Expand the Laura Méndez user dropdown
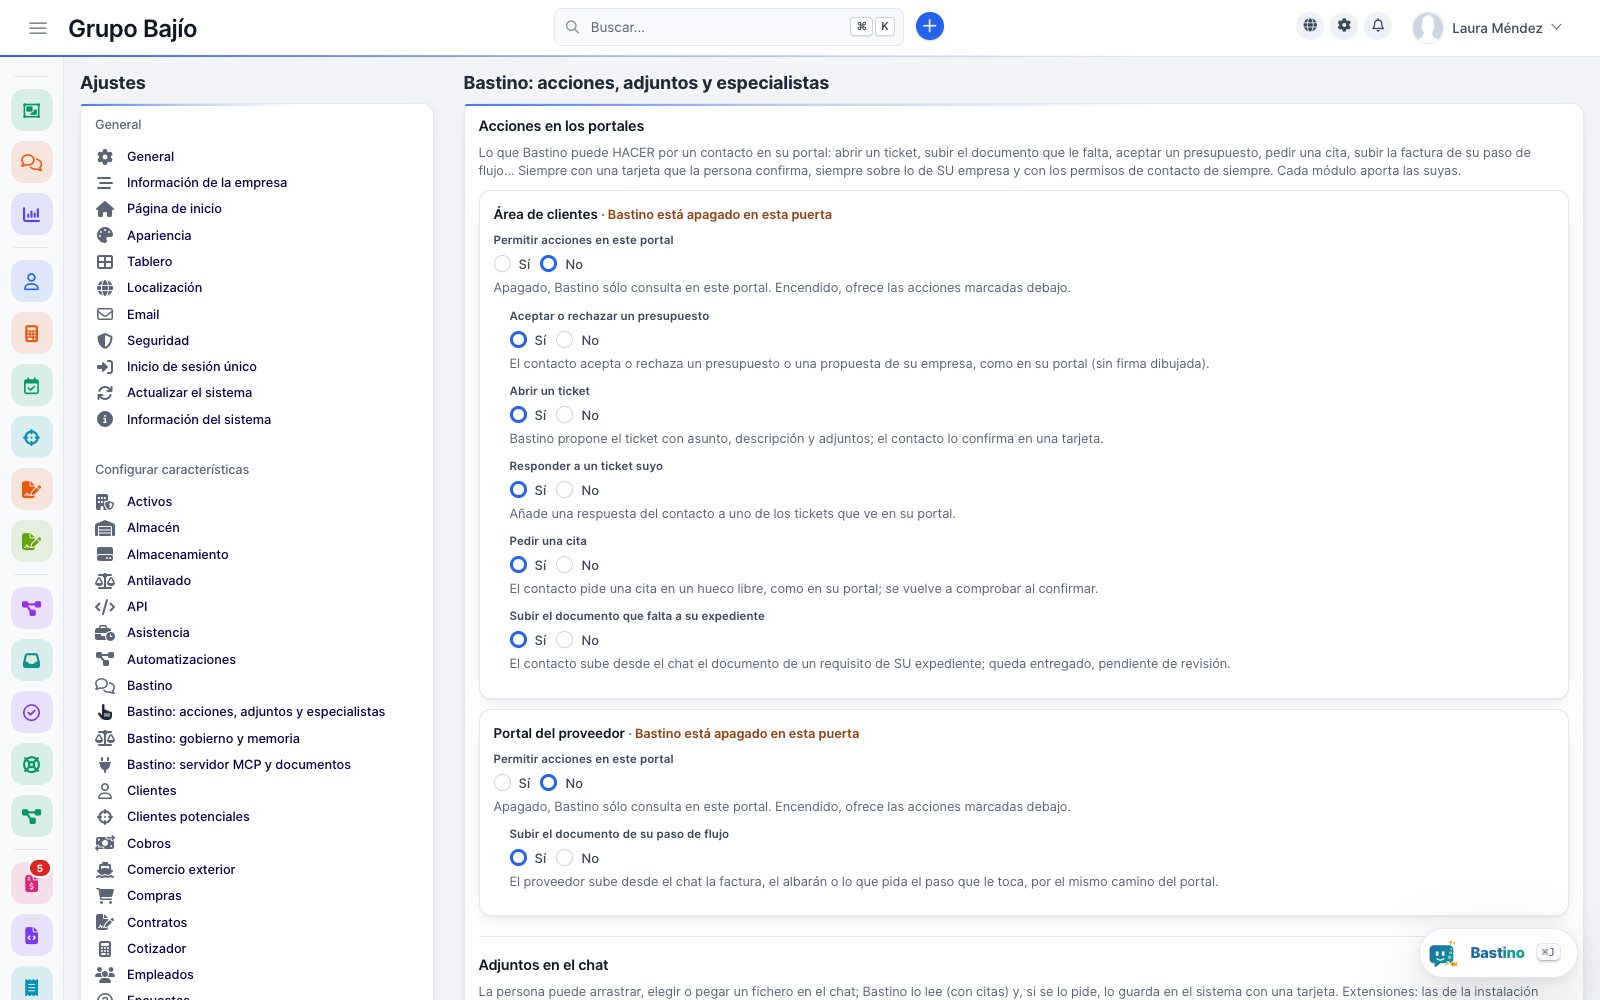The height and width of the screenshot is (1000, 1600). click(1487, 28)
